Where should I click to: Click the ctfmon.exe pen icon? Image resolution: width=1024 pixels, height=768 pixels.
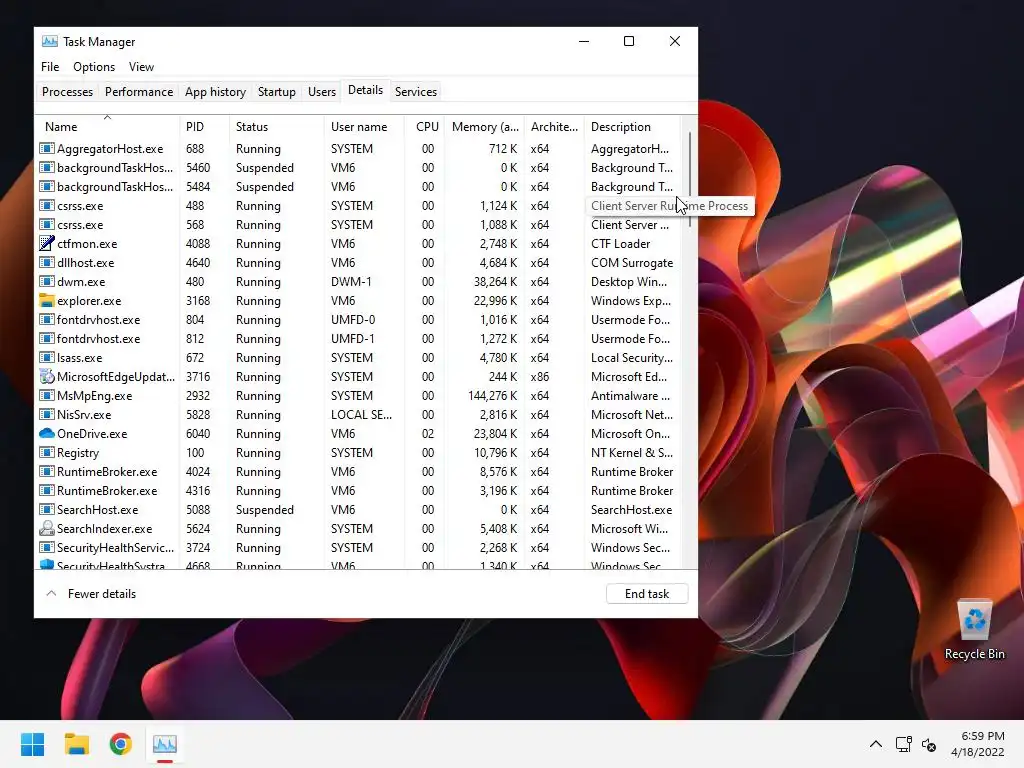(x=46, y=244)
